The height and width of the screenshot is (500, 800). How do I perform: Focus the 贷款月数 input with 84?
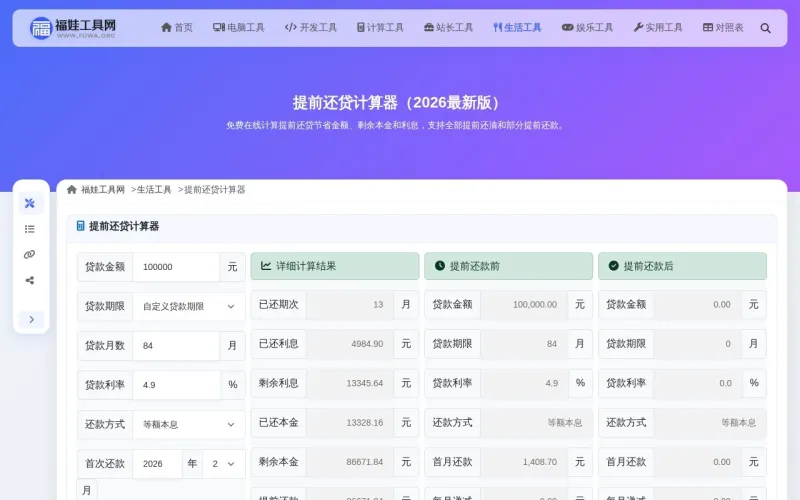coord(176,345)
